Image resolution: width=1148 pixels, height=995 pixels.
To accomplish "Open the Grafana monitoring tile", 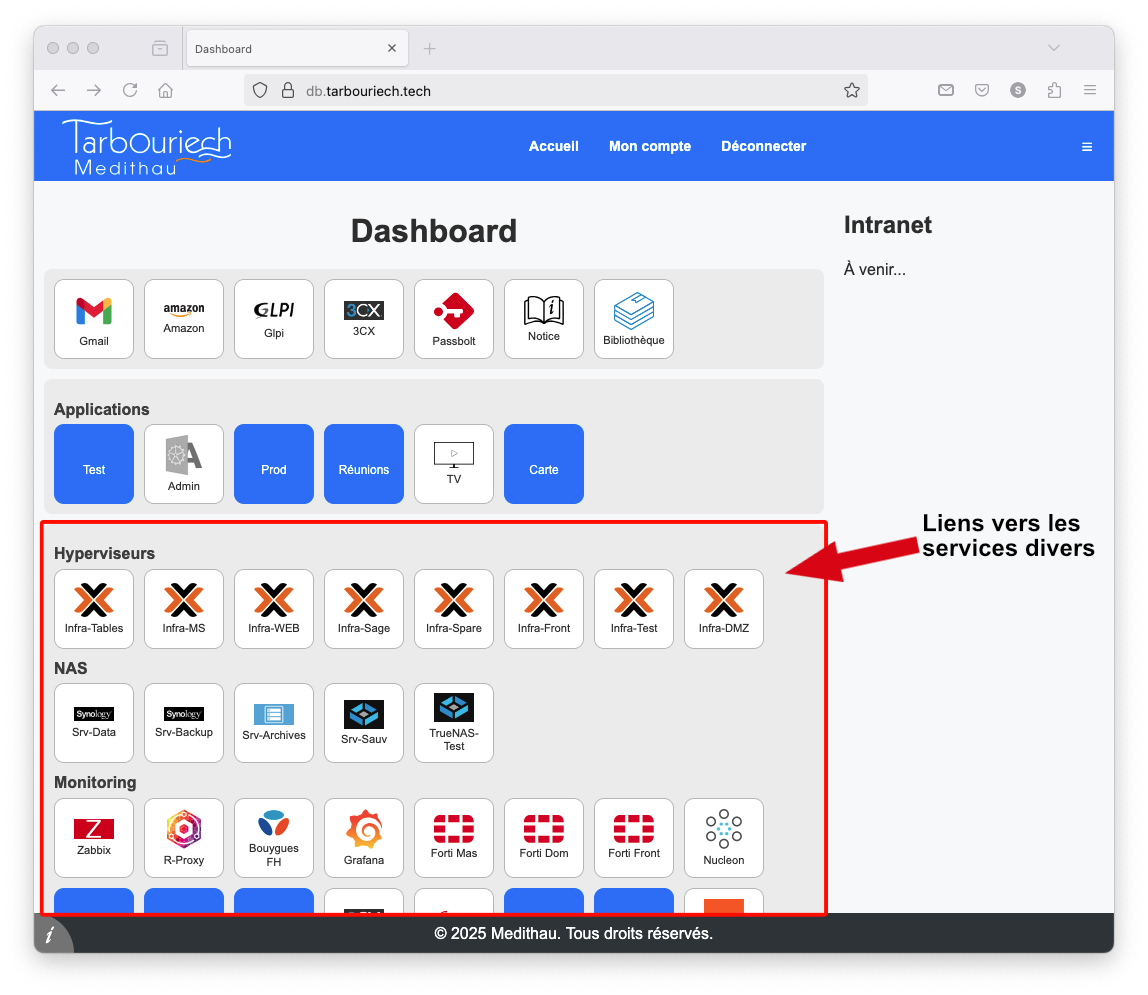I will pyautogui.click(x=364, y=837).
